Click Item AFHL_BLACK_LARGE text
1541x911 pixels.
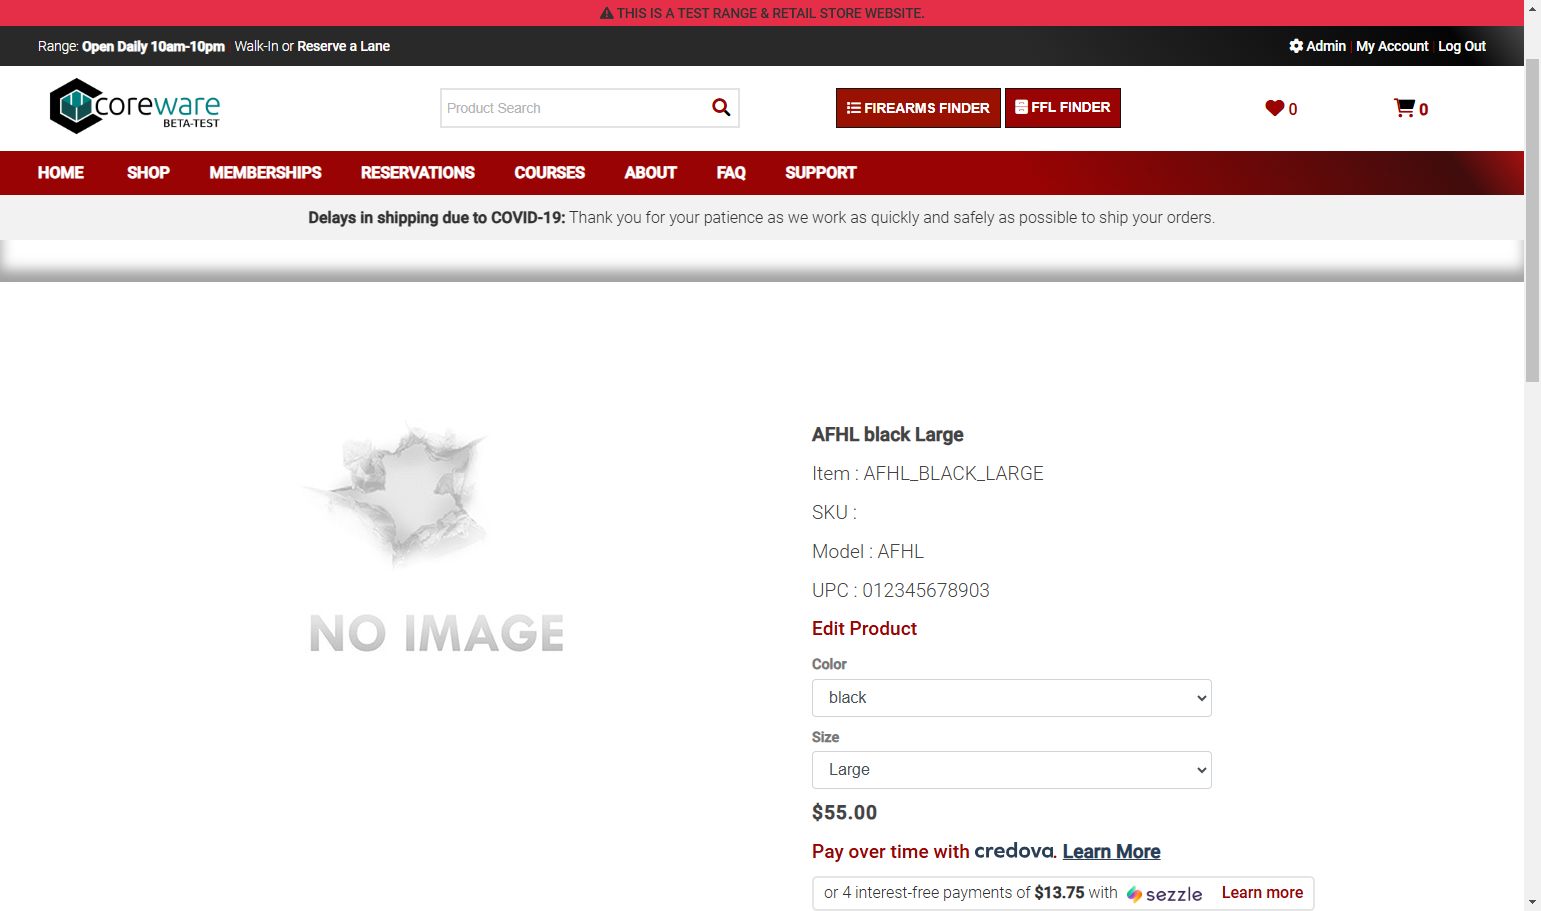coord(928,474)
